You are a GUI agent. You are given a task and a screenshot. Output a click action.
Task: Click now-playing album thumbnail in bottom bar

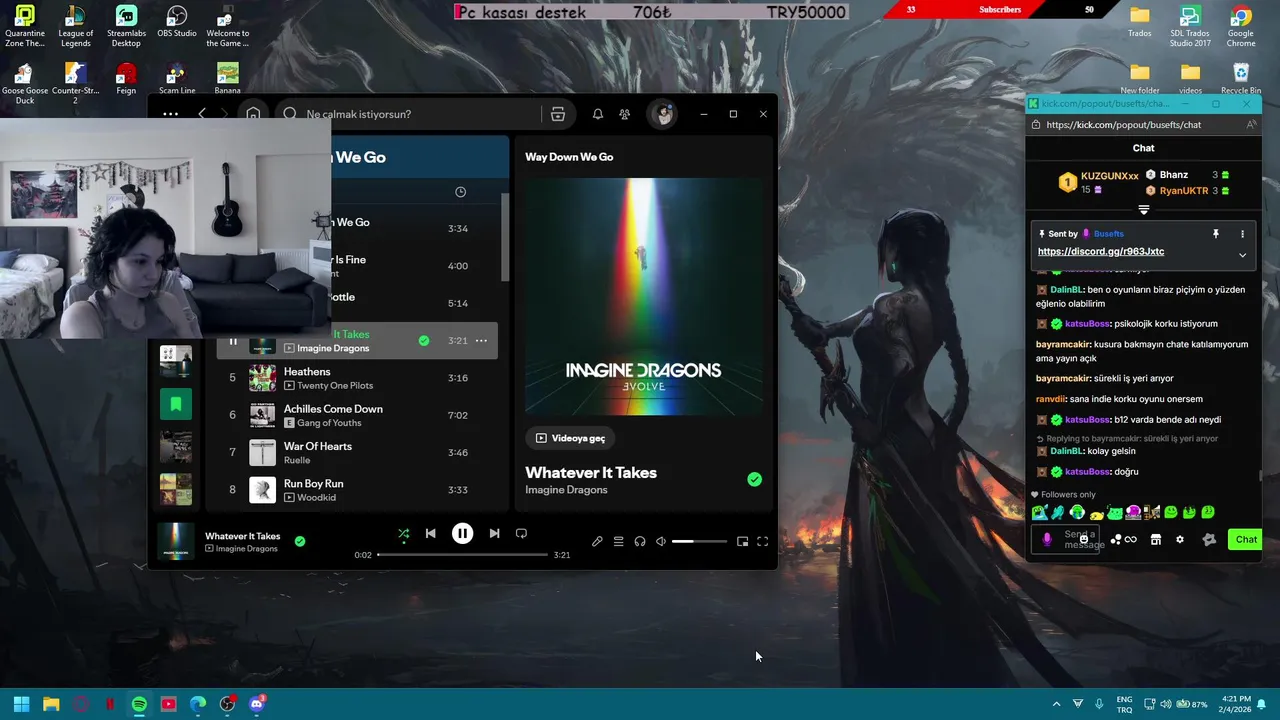tap(176, 541)
